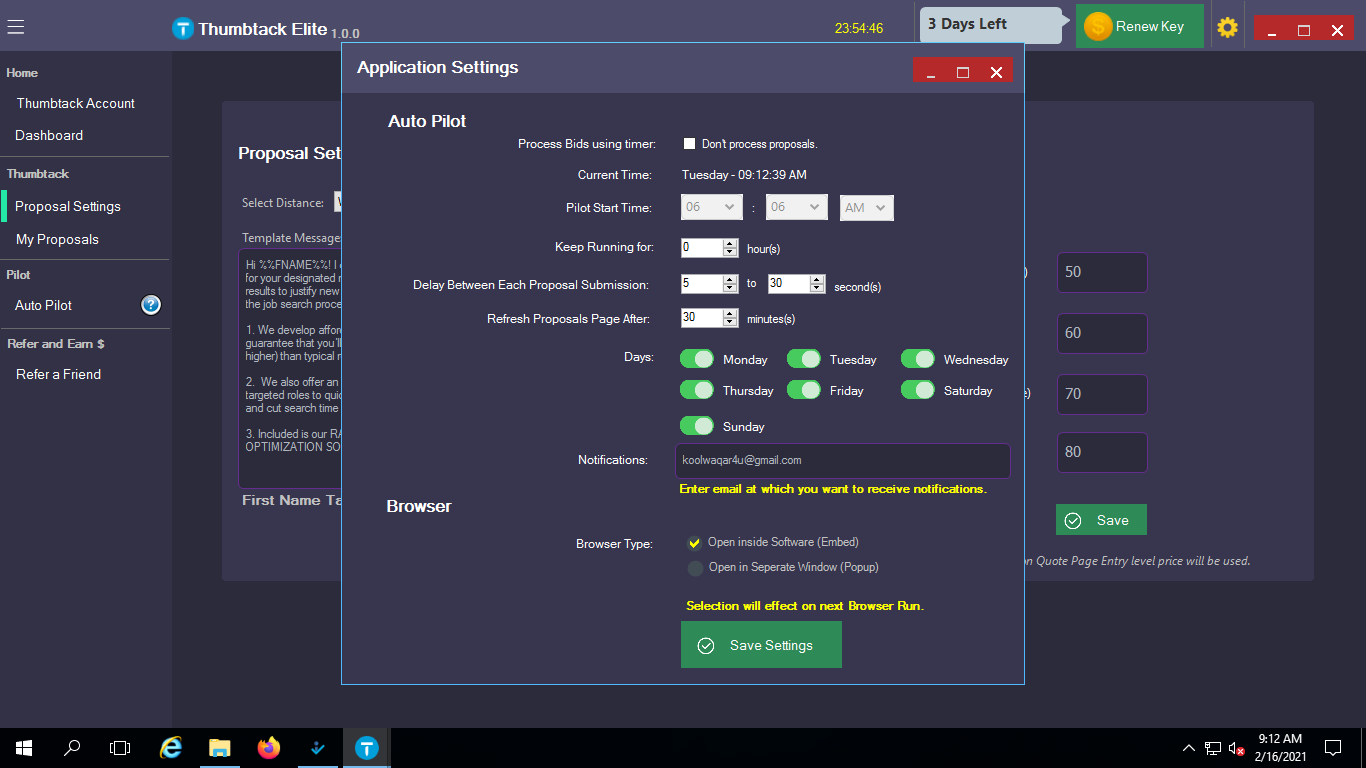Click the checkmark icon on Save Settings
The width and height of the screenshot is (1366, 768).
pyautogui.click(x=706, y=646)
